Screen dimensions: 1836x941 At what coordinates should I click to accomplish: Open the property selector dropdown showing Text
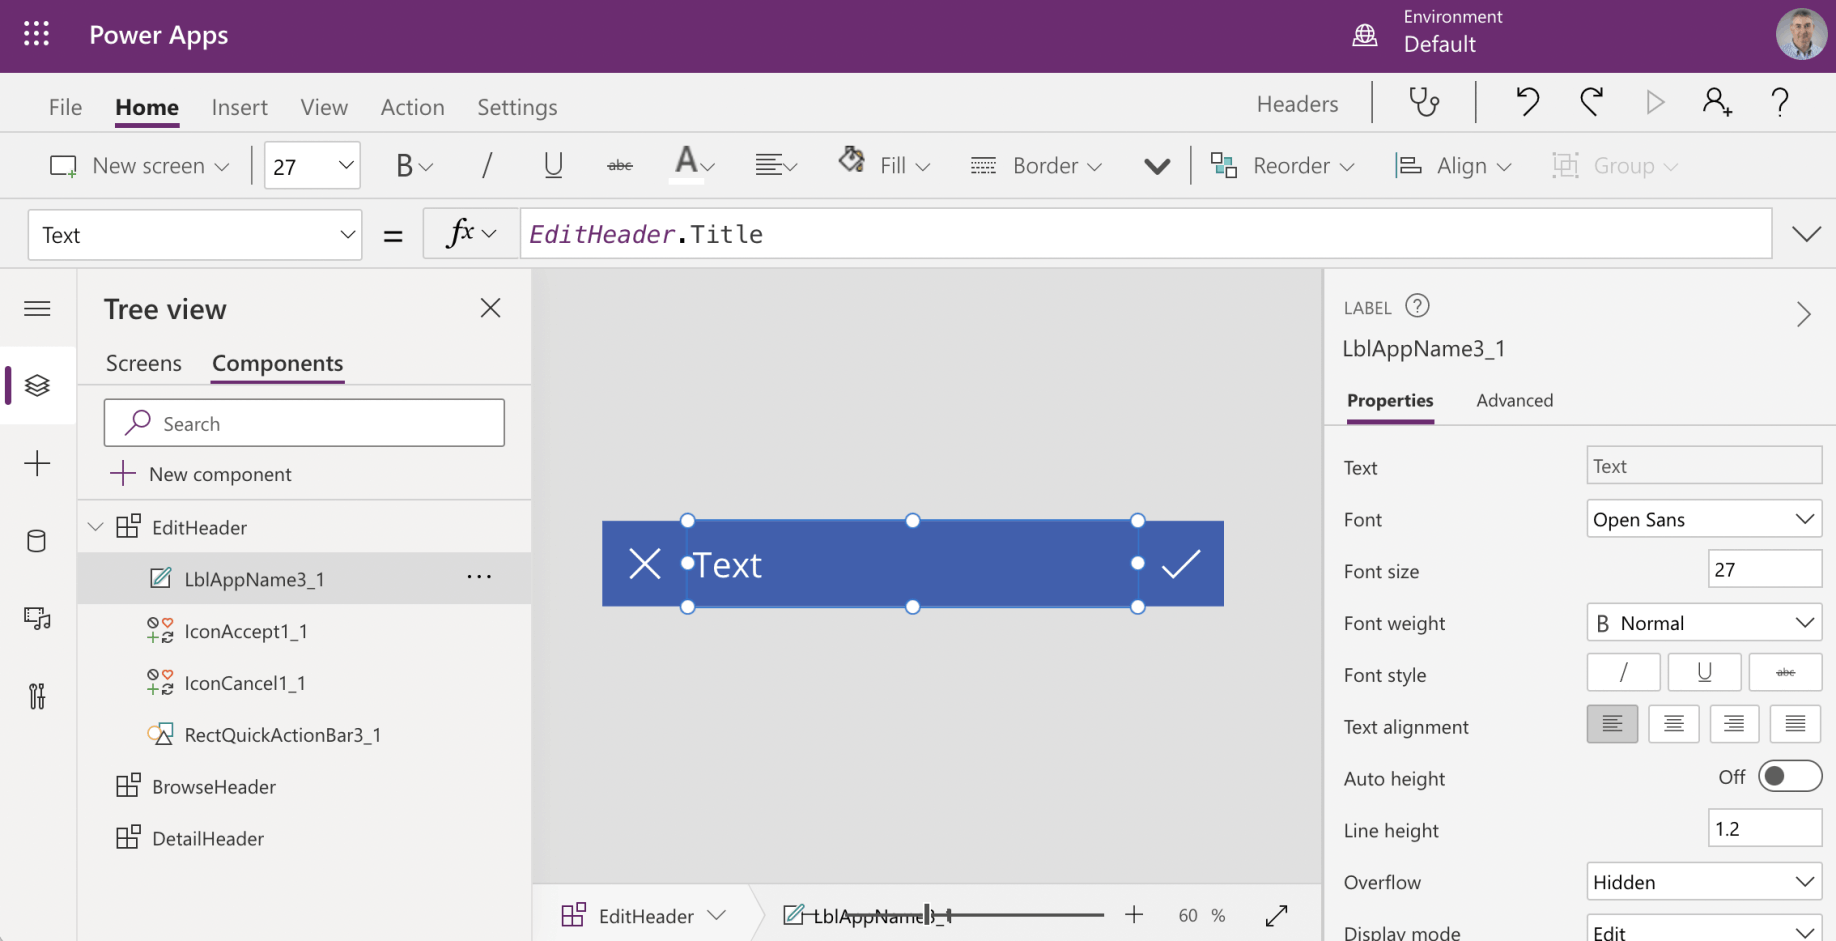point(195,235)
